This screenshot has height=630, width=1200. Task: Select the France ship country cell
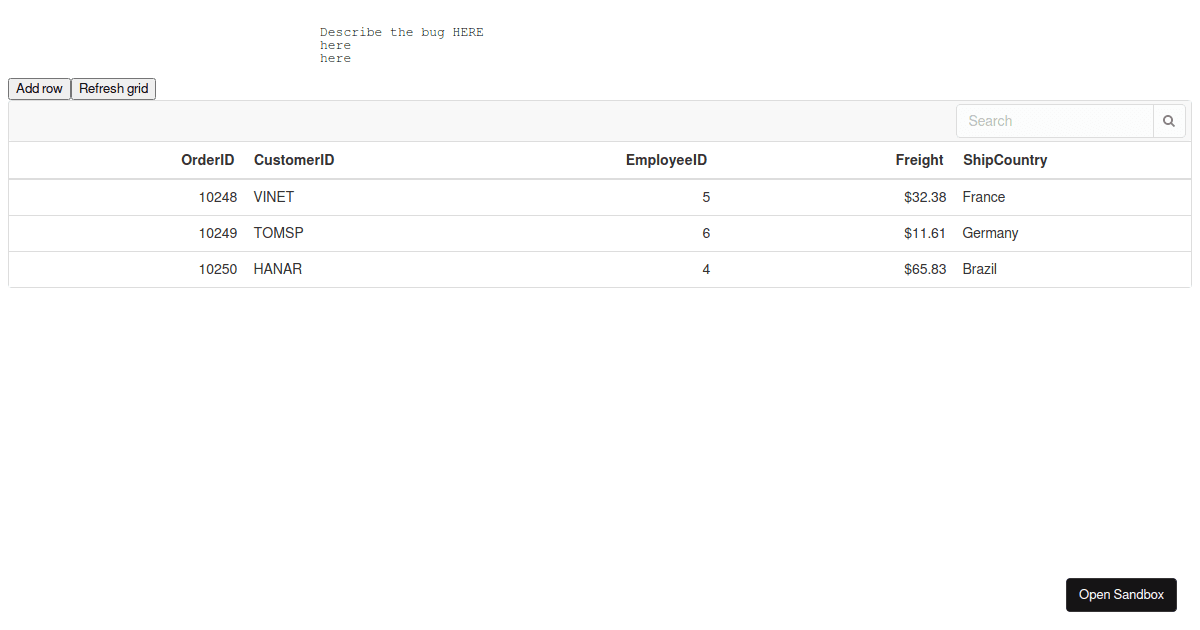[x=984, y=197]
